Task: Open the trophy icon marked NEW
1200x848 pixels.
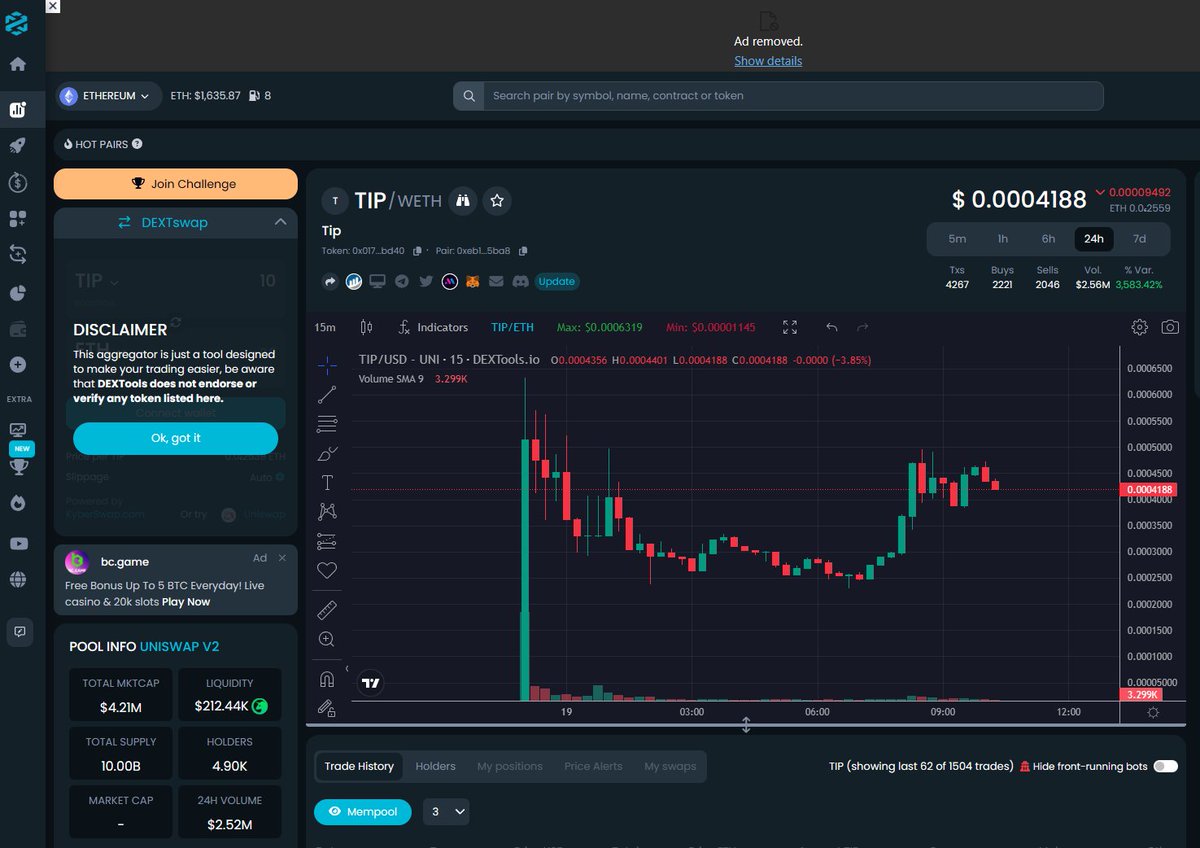Action: [x=17, y=467]
